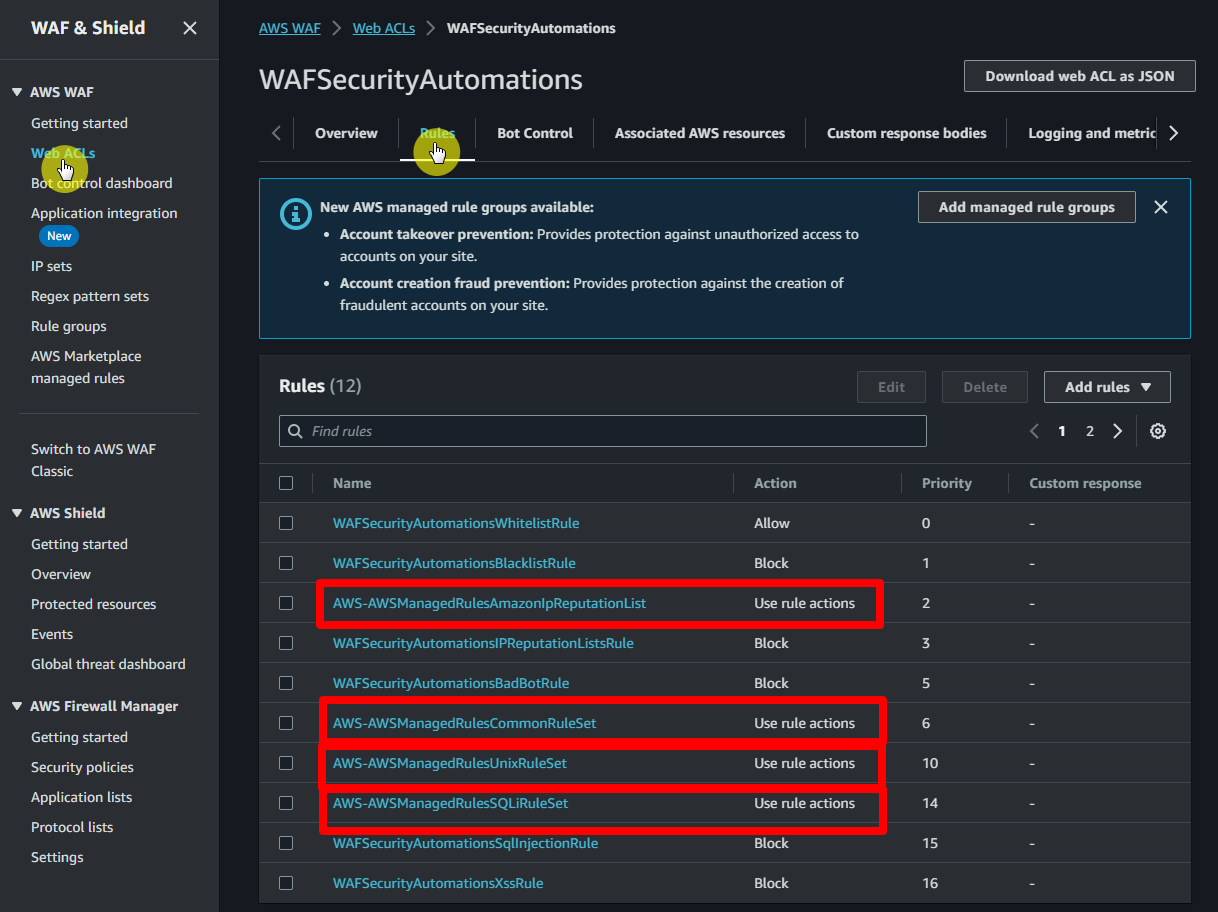The width and height of the screenshot is (1218, 912).
Task: Click the New badge under Application integration
Action: coord(59,236)
